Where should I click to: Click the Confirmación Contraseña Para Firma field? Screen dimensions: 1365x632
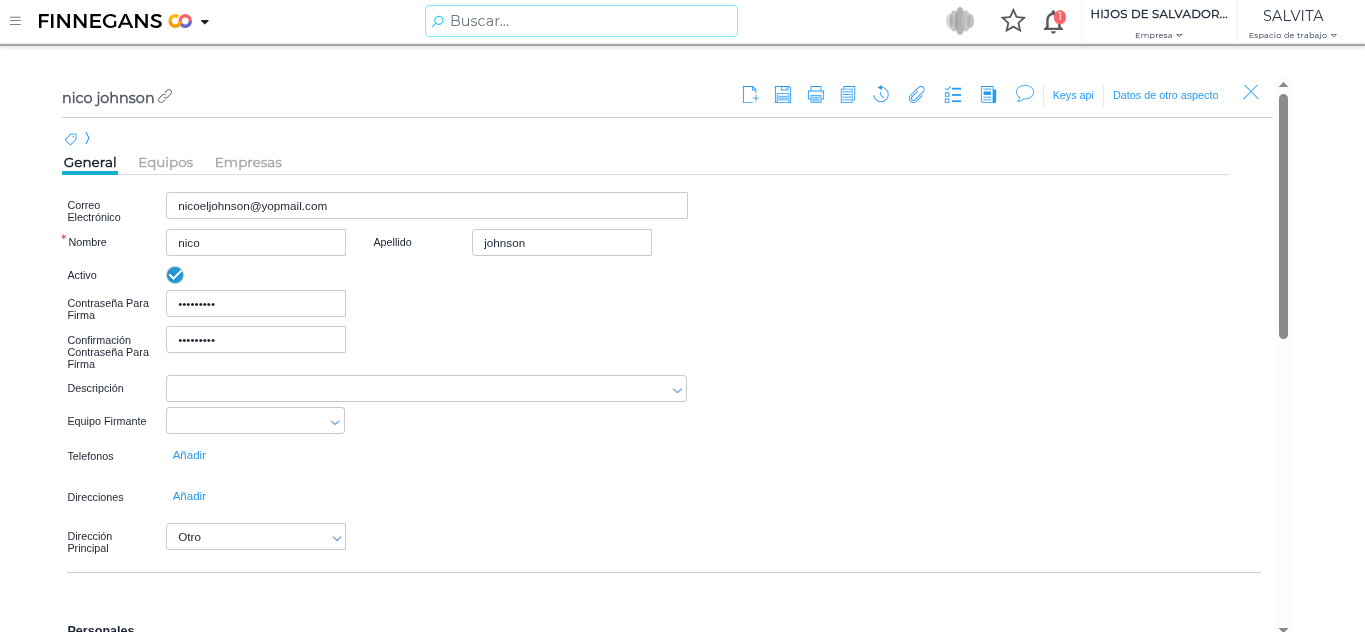pyautogui.click(x=256, y=340)
